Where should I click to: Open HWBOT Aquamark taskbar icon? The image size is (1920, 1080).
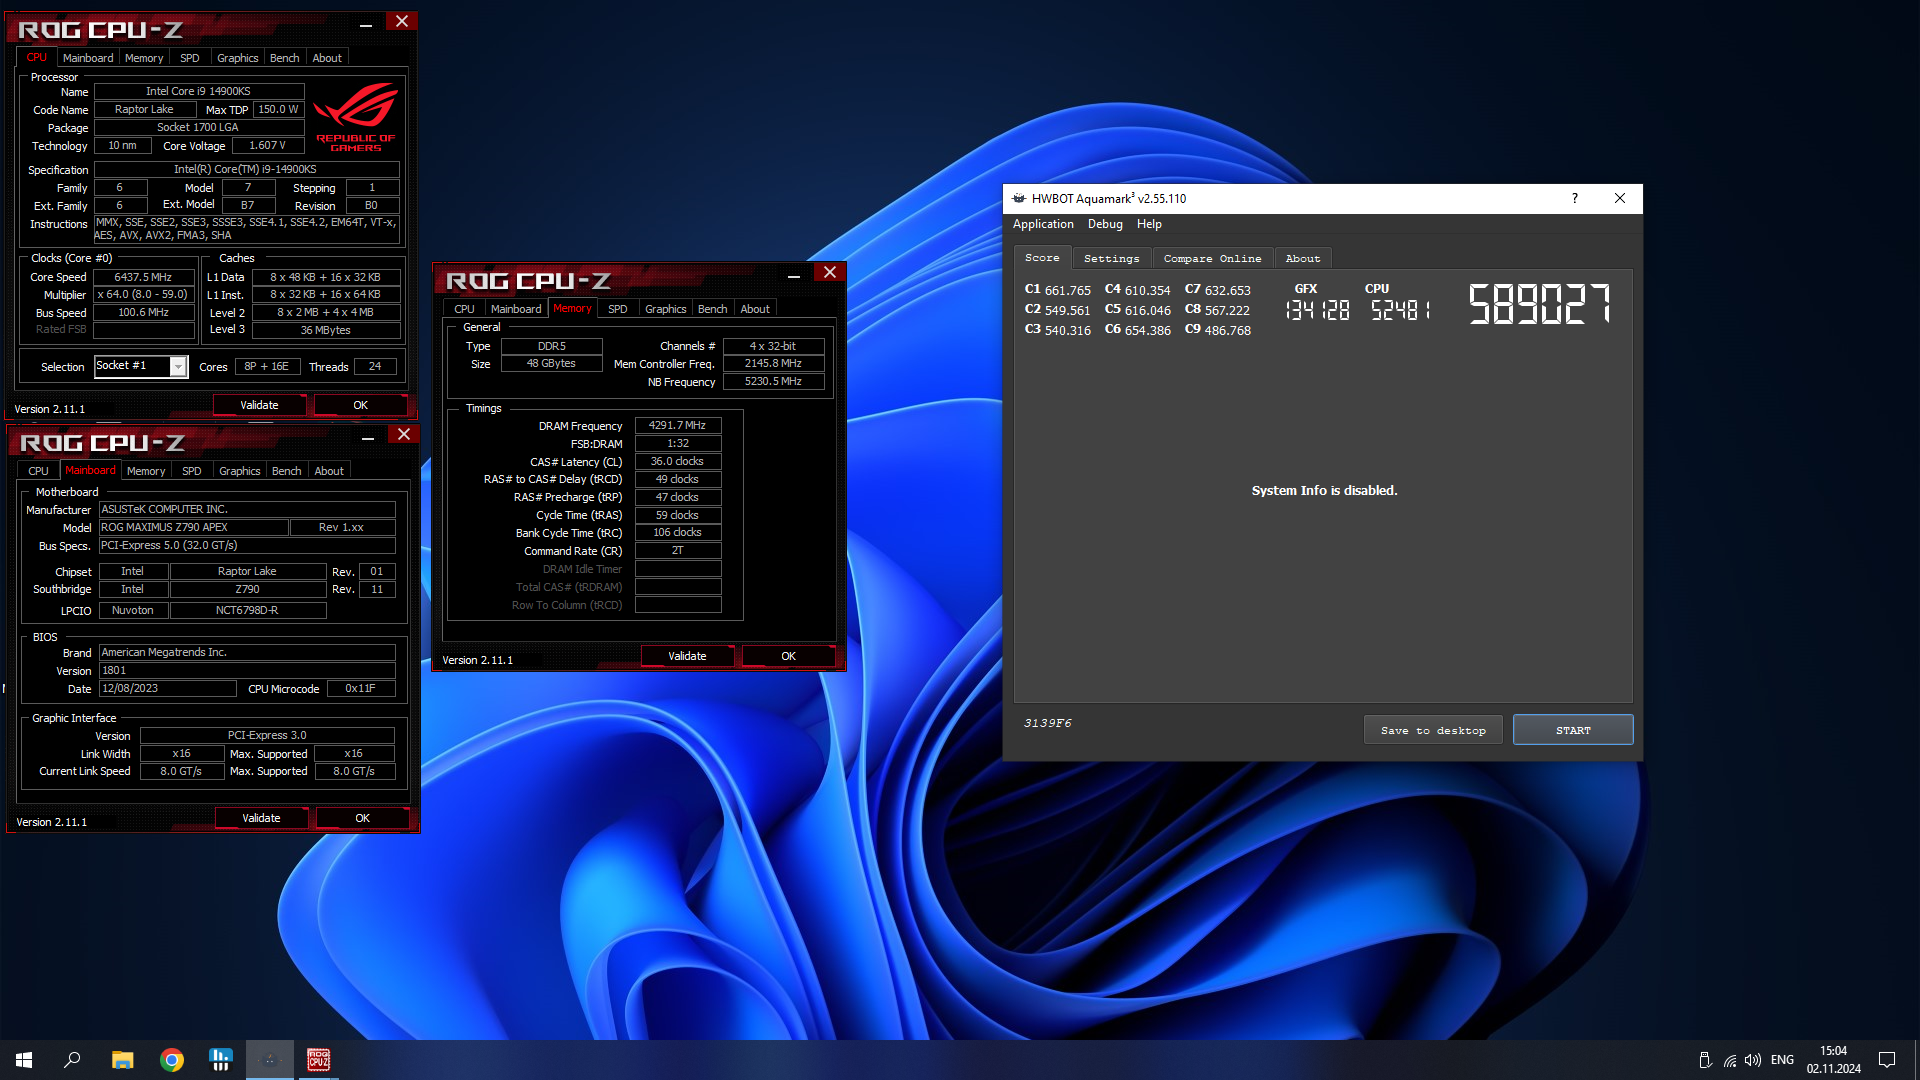point(270,1060)
